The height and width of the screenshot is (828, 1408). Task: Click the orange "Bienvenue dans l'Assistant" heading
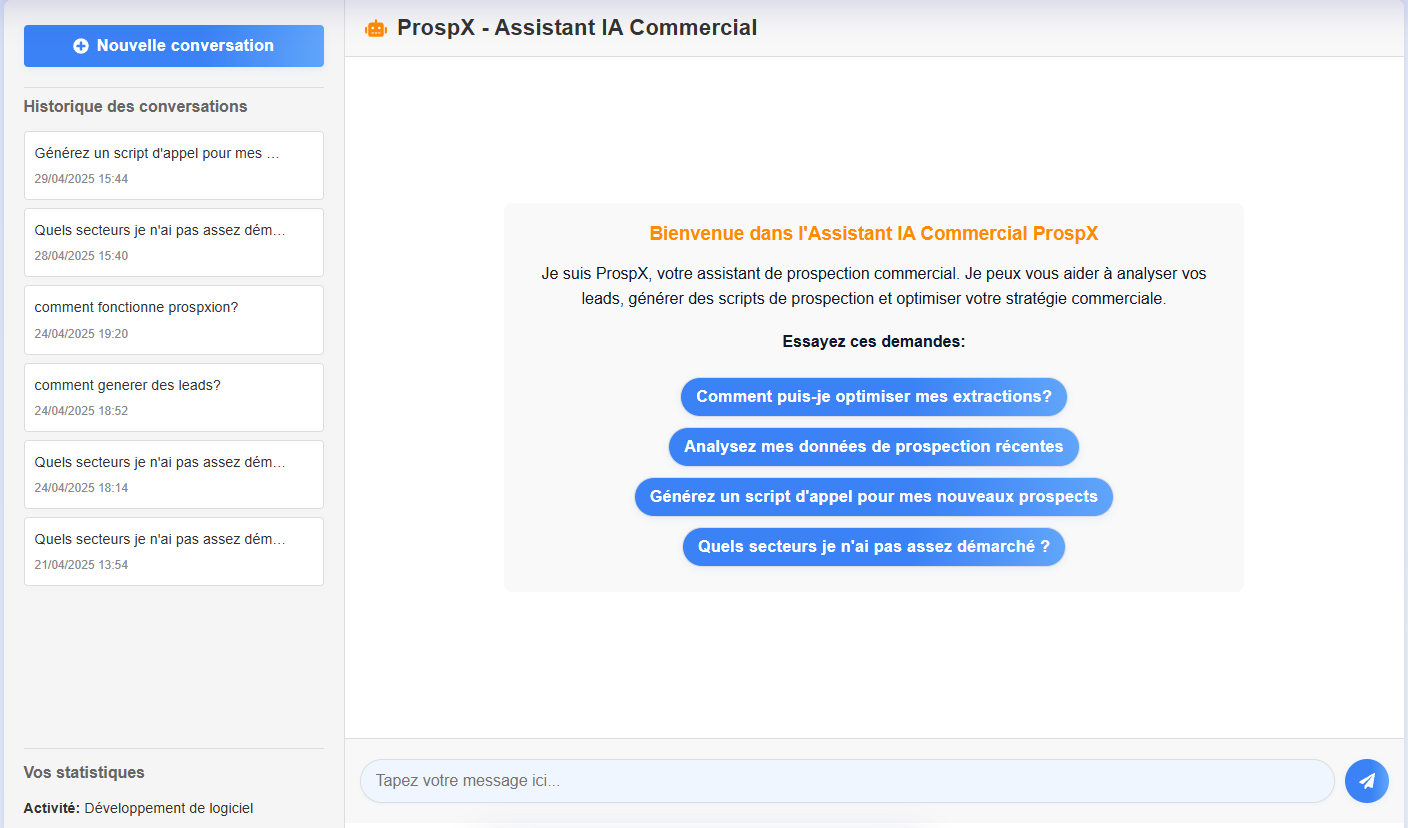873,234
